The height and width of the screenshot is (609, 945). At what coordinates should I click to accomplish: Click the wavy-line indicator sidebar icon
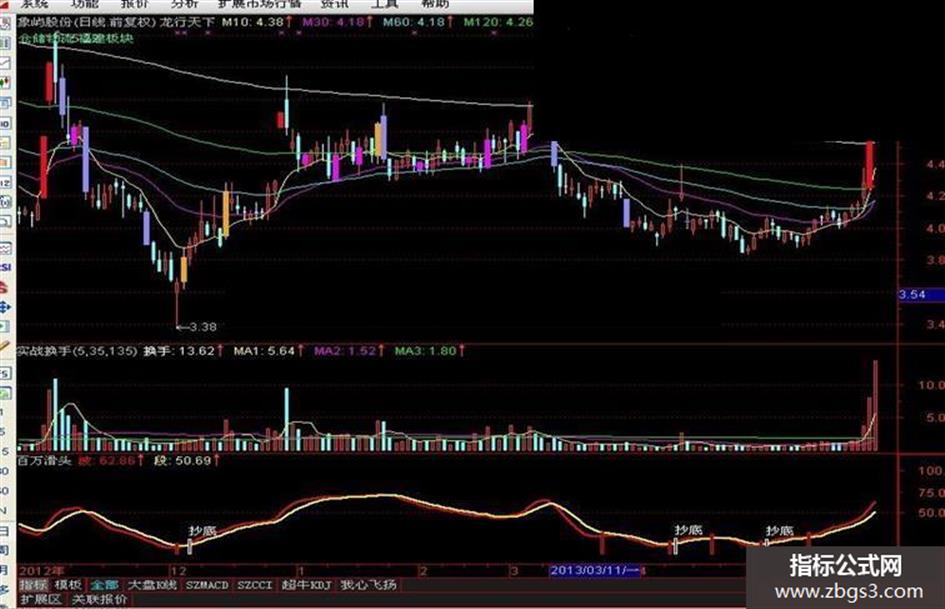tap(5, 248)
